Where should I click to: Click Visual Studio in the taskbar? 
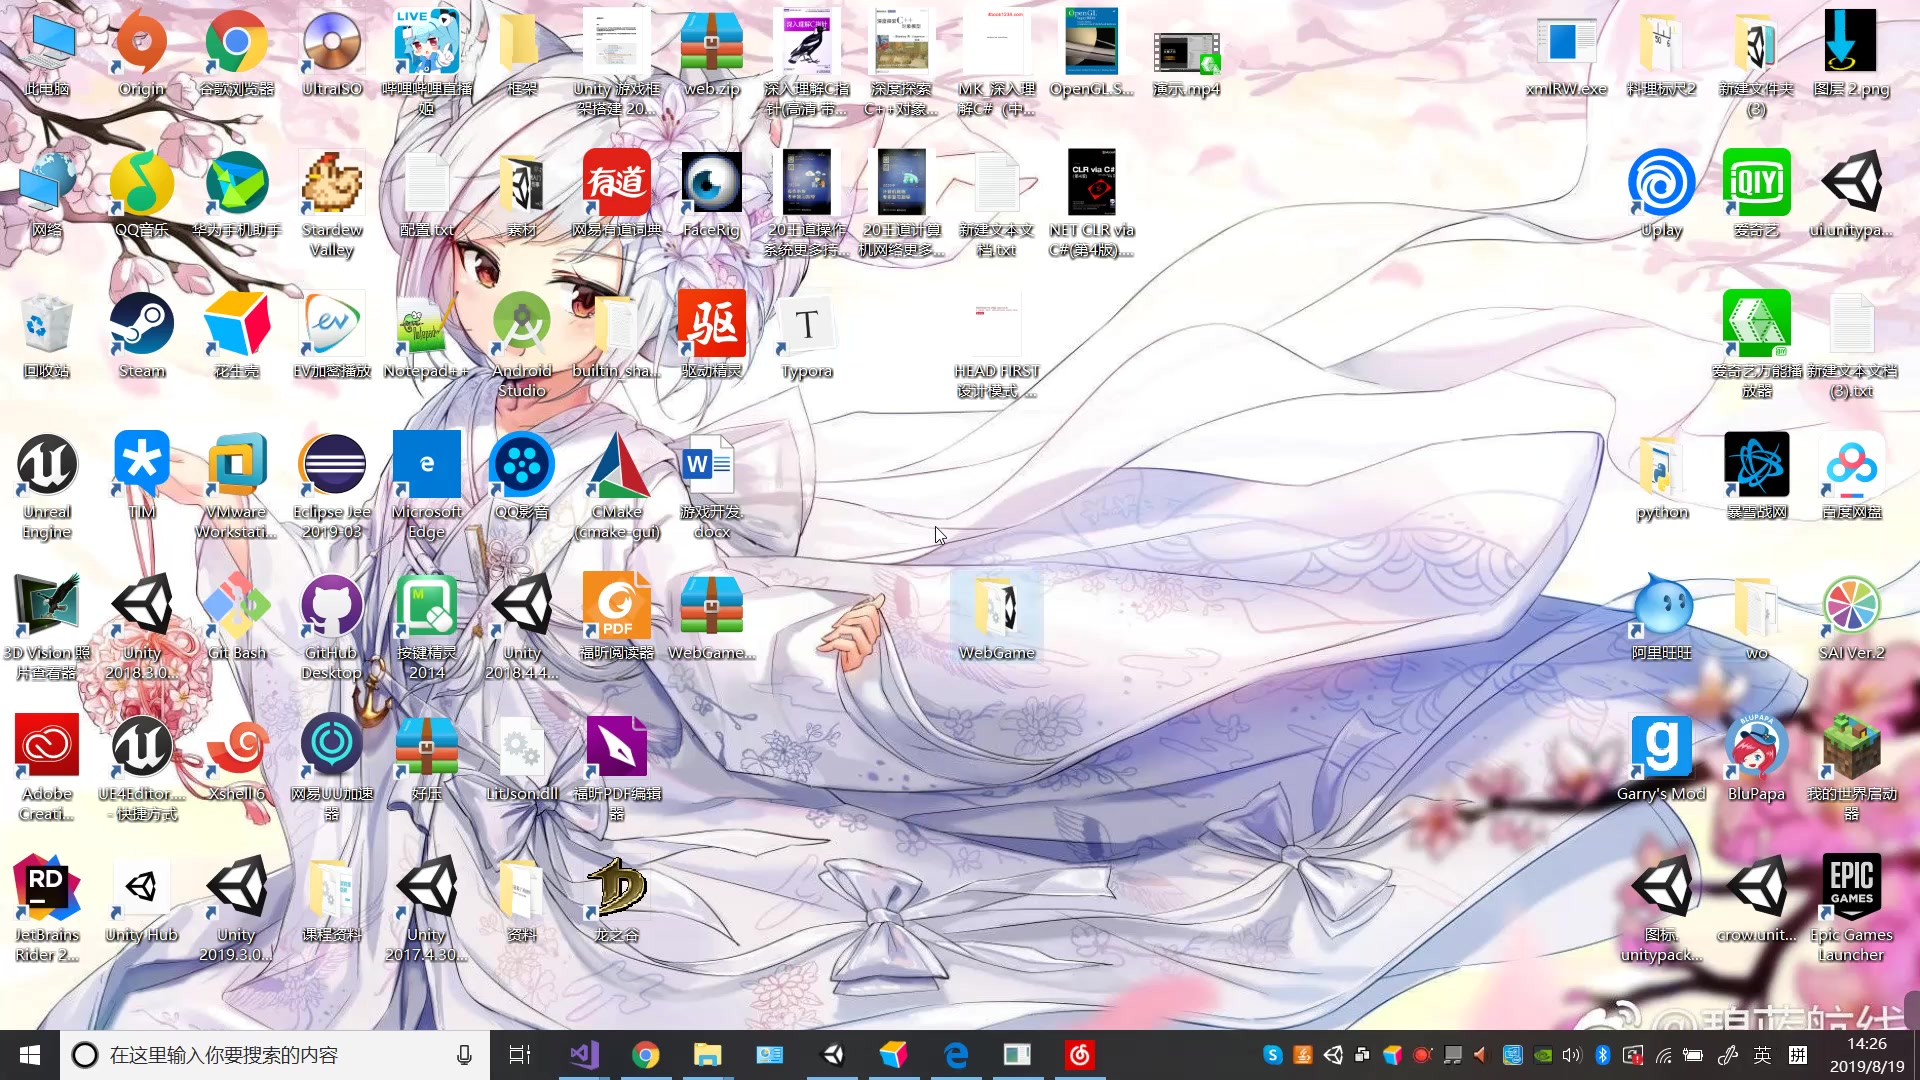(584, 1055)
